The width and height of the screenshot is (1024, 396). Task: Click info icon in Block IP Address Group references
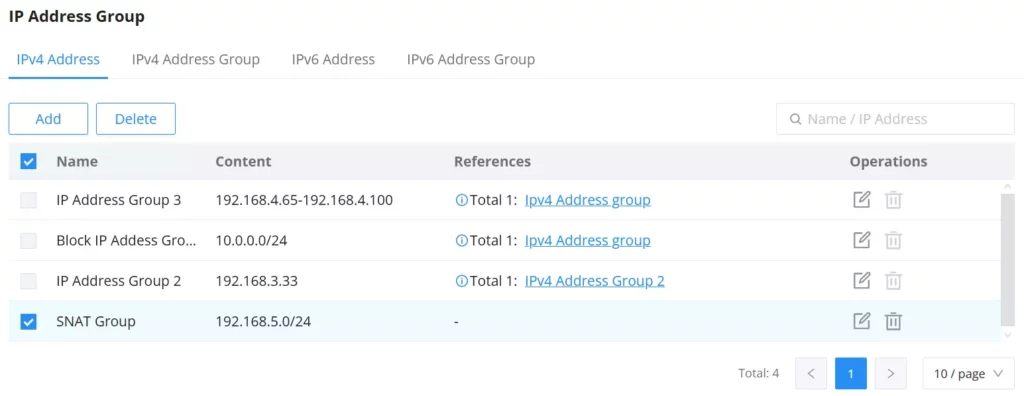click(461, 240)
